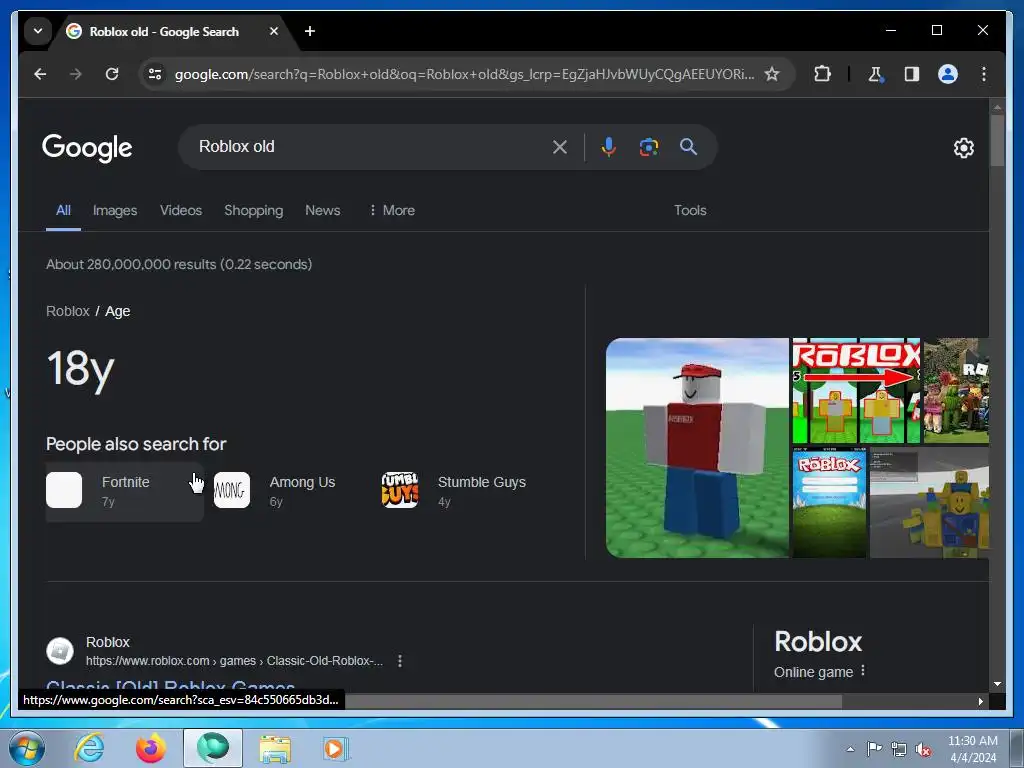
Task: Open the Action Center flag icon
Action: click(x=874, y=749)
